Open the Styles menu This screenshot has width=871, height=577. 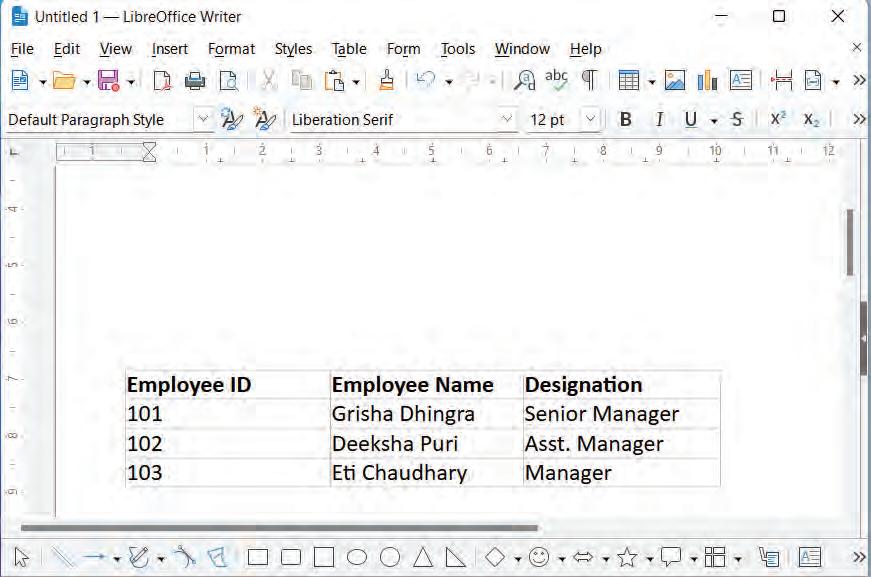point(293,49)
